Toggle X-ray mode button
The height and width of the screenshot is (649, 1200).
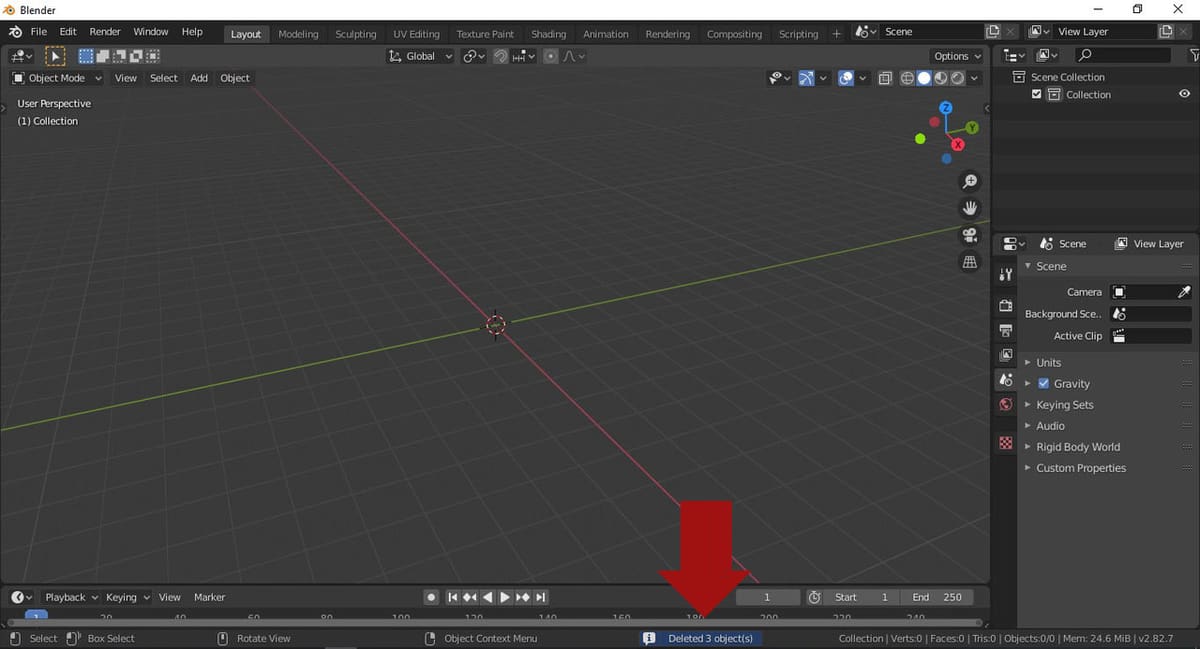pos(885,78)
